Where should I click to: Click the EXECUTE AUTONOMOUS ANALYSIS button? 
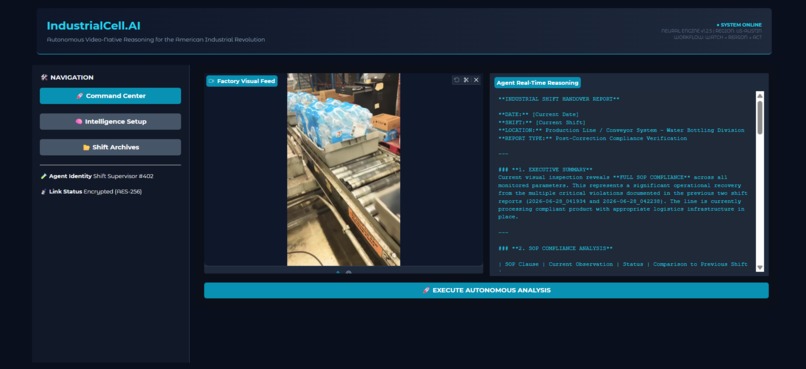[486, 290]
